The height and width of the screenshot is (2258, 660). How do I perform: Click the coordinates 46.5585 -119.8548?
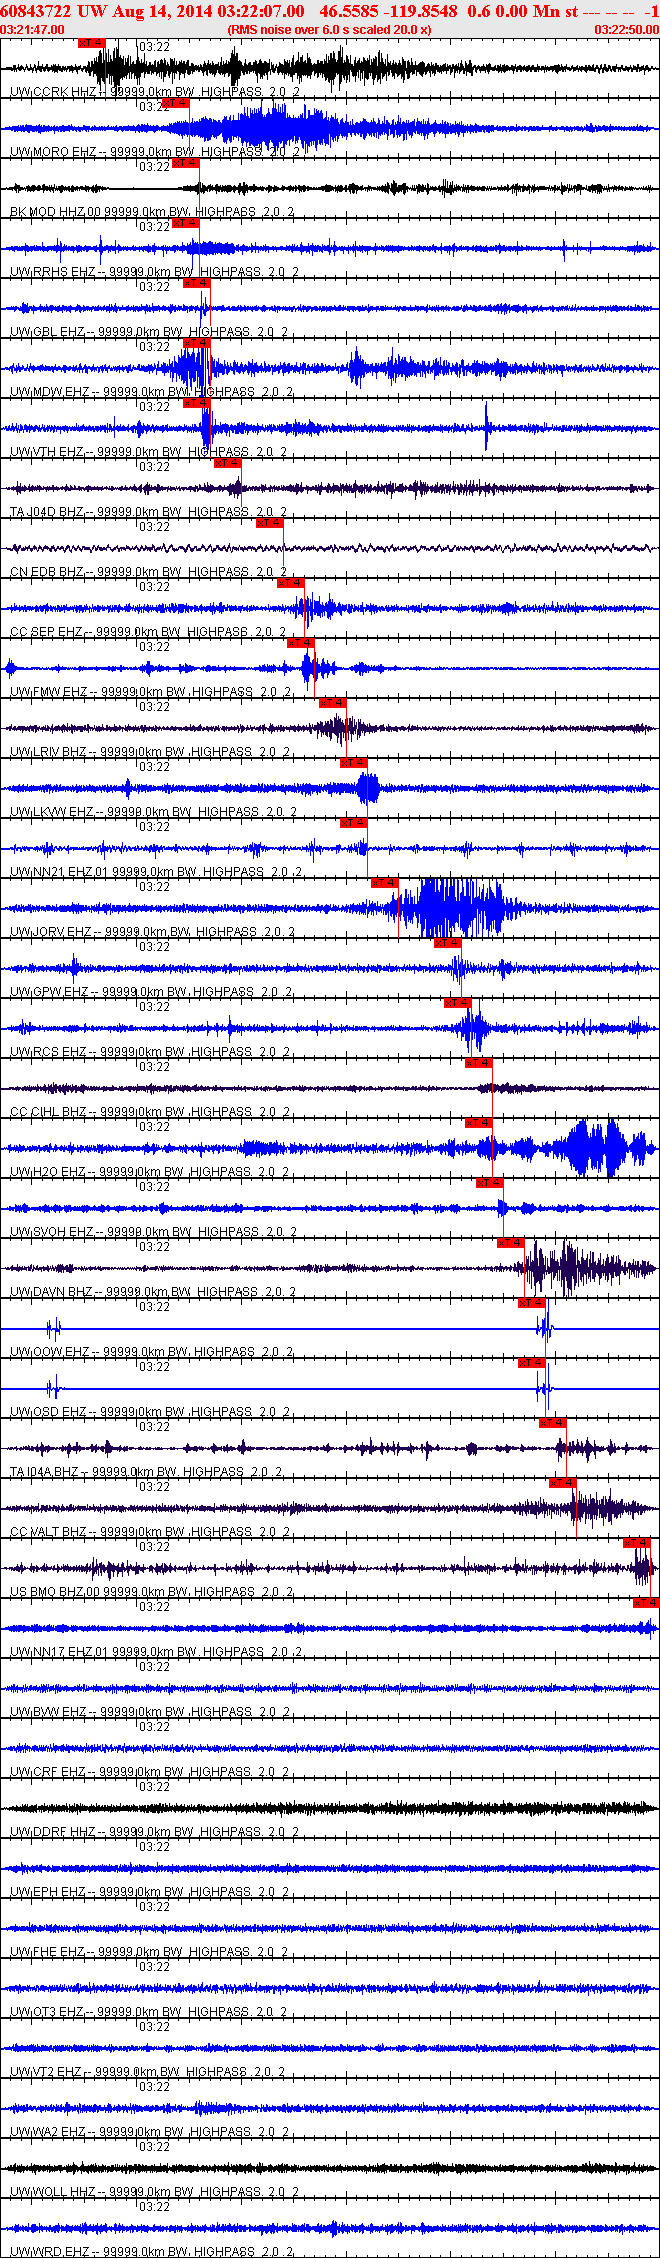(389, 12)
